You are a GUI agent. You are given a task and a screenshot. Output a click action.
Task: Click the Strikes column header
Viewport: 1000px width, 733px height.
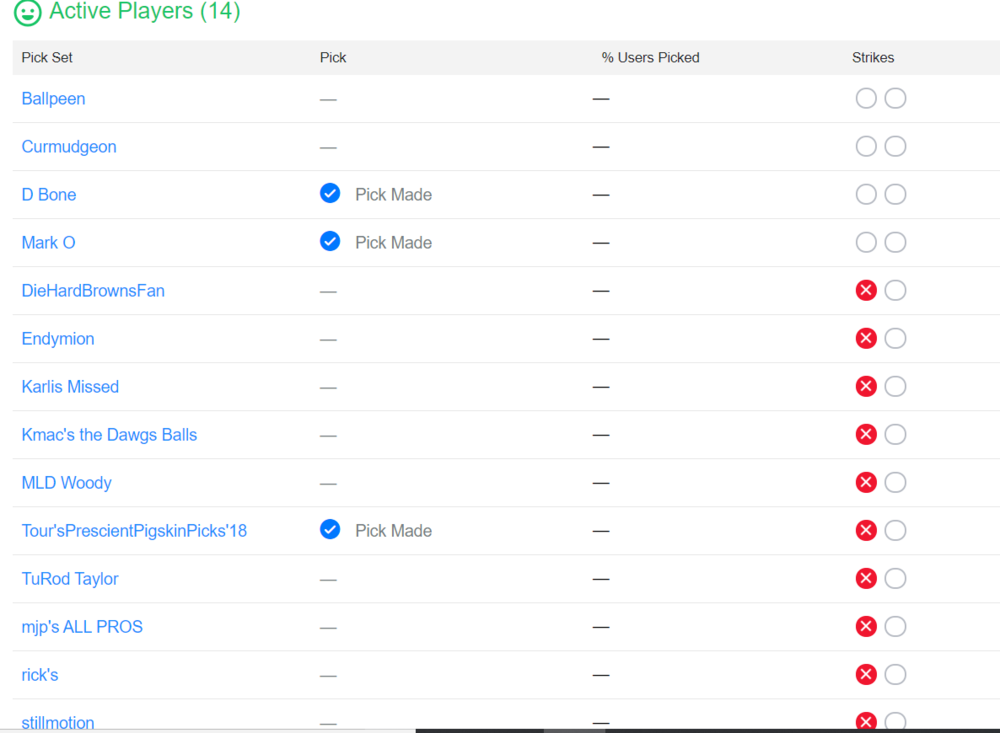point(872,57)
